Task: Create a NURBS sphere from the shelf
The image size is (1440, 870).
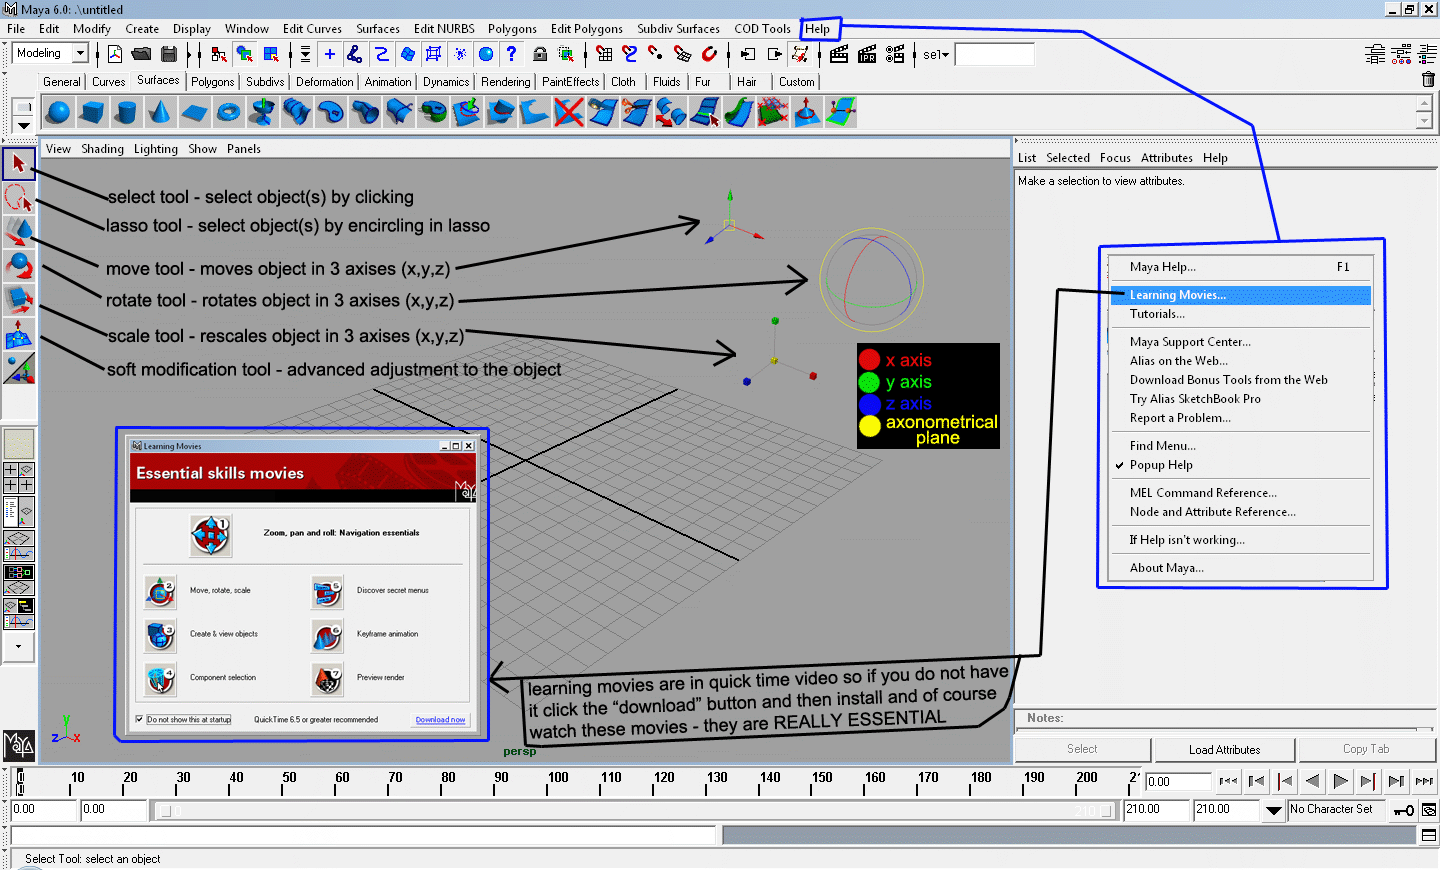Action: (x=58, y=112)
